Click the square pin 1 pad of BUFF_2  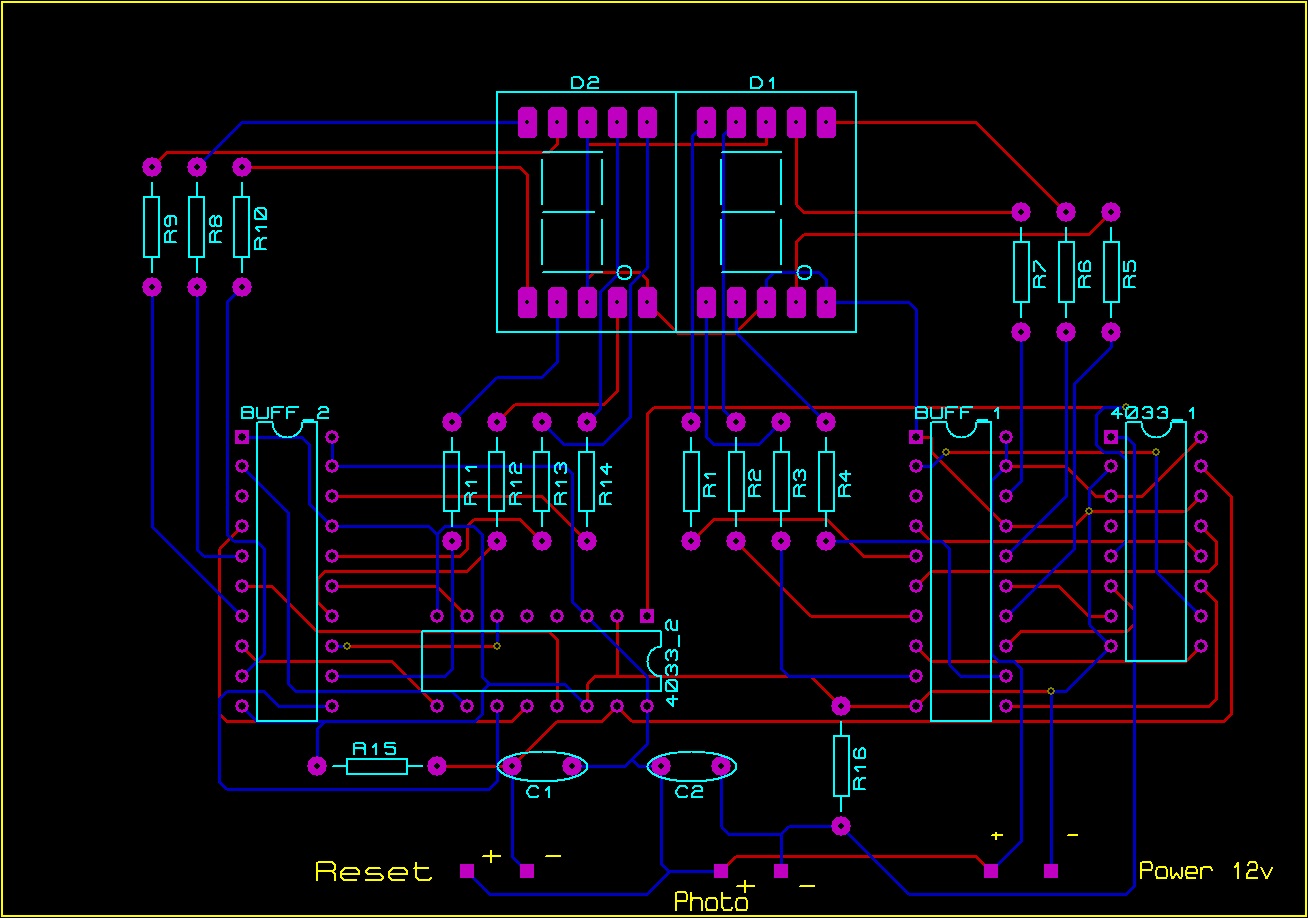coord(241,437)
